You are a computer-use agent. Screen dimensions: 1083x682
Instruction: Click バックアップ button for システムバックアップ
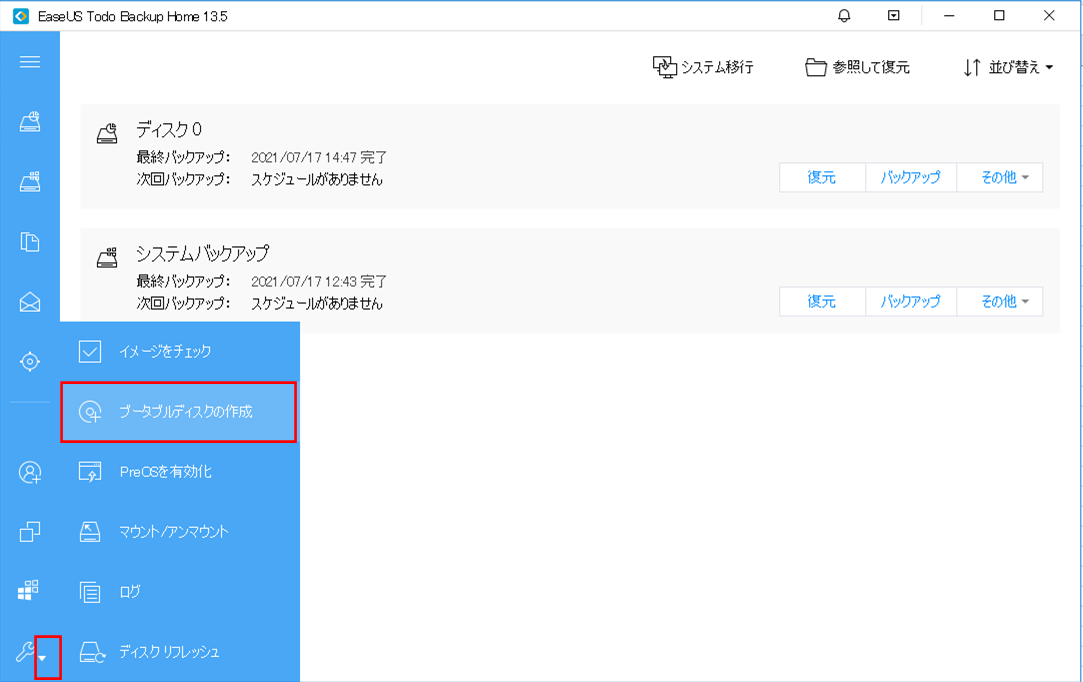tap(910, 301)
